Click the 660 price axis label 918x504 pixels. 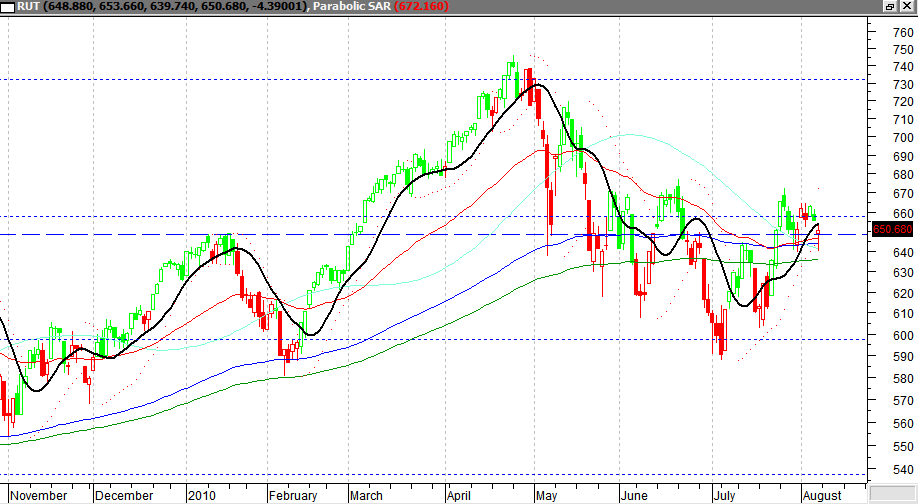[903, 214]
